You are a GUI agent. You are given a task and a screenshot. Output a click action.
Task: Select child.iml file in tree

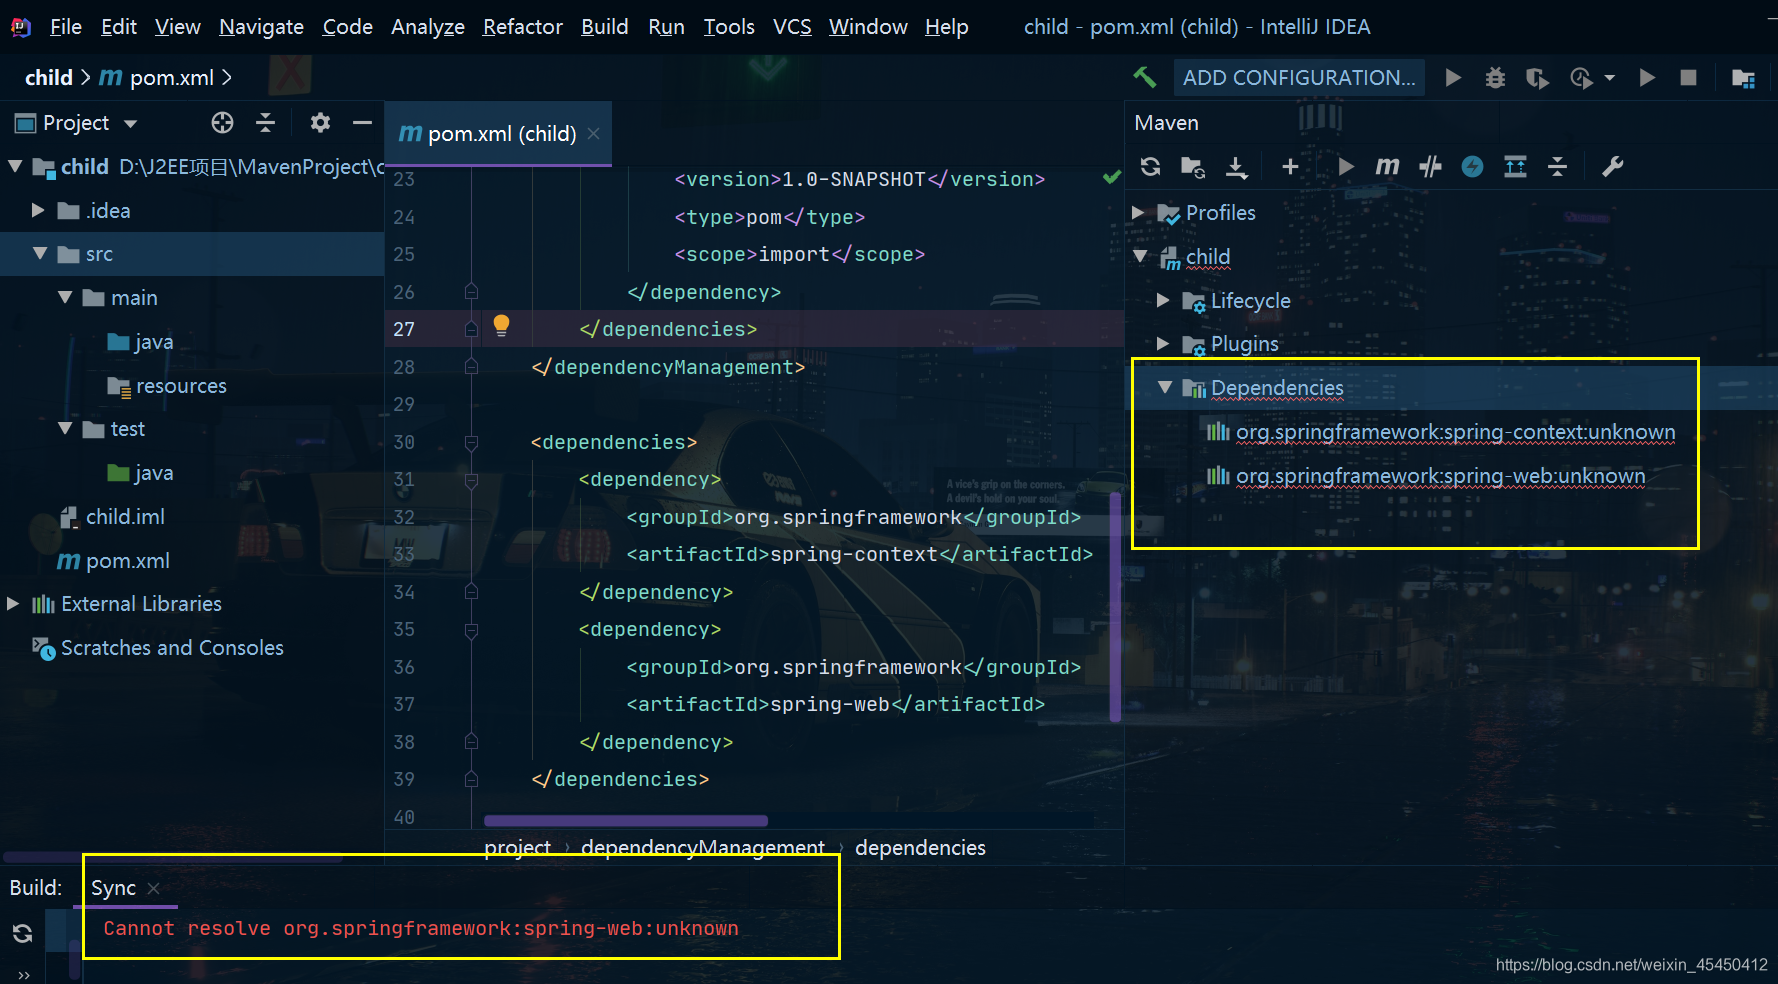(x=113, y=516)
